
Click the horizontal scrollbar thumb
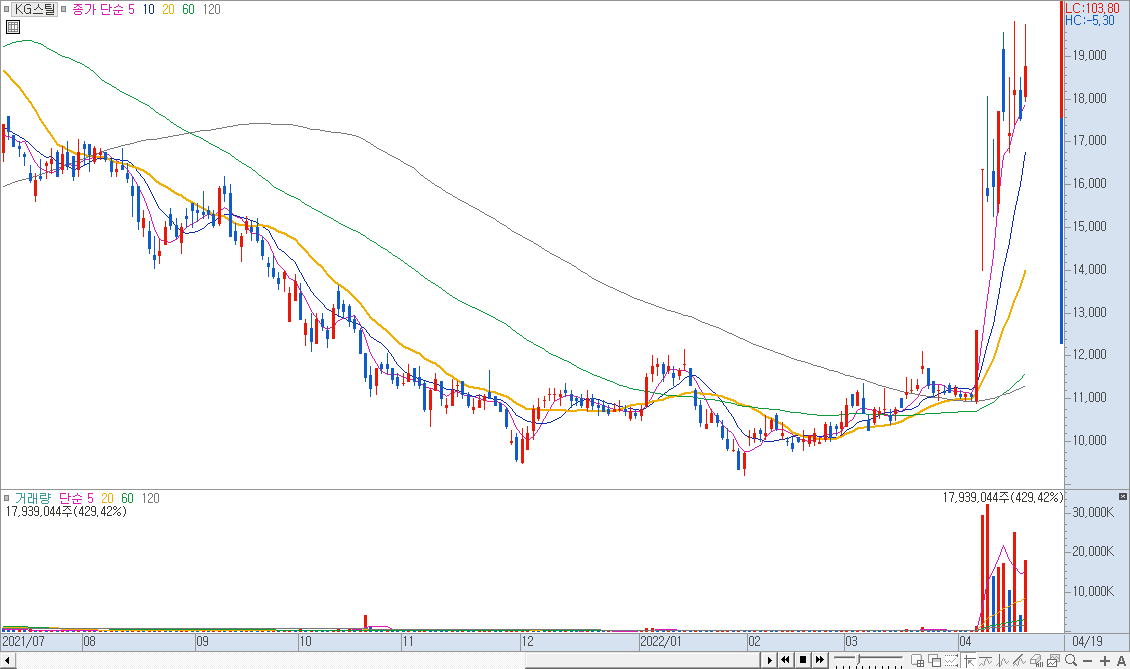[643, 660]
